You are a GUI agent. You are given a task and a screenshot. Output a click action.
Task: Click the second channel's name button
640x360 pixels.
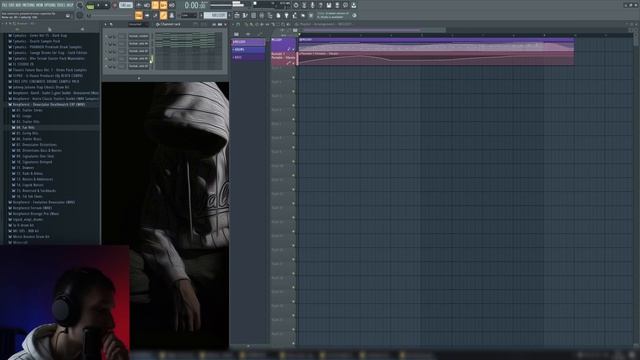(138, 44)
